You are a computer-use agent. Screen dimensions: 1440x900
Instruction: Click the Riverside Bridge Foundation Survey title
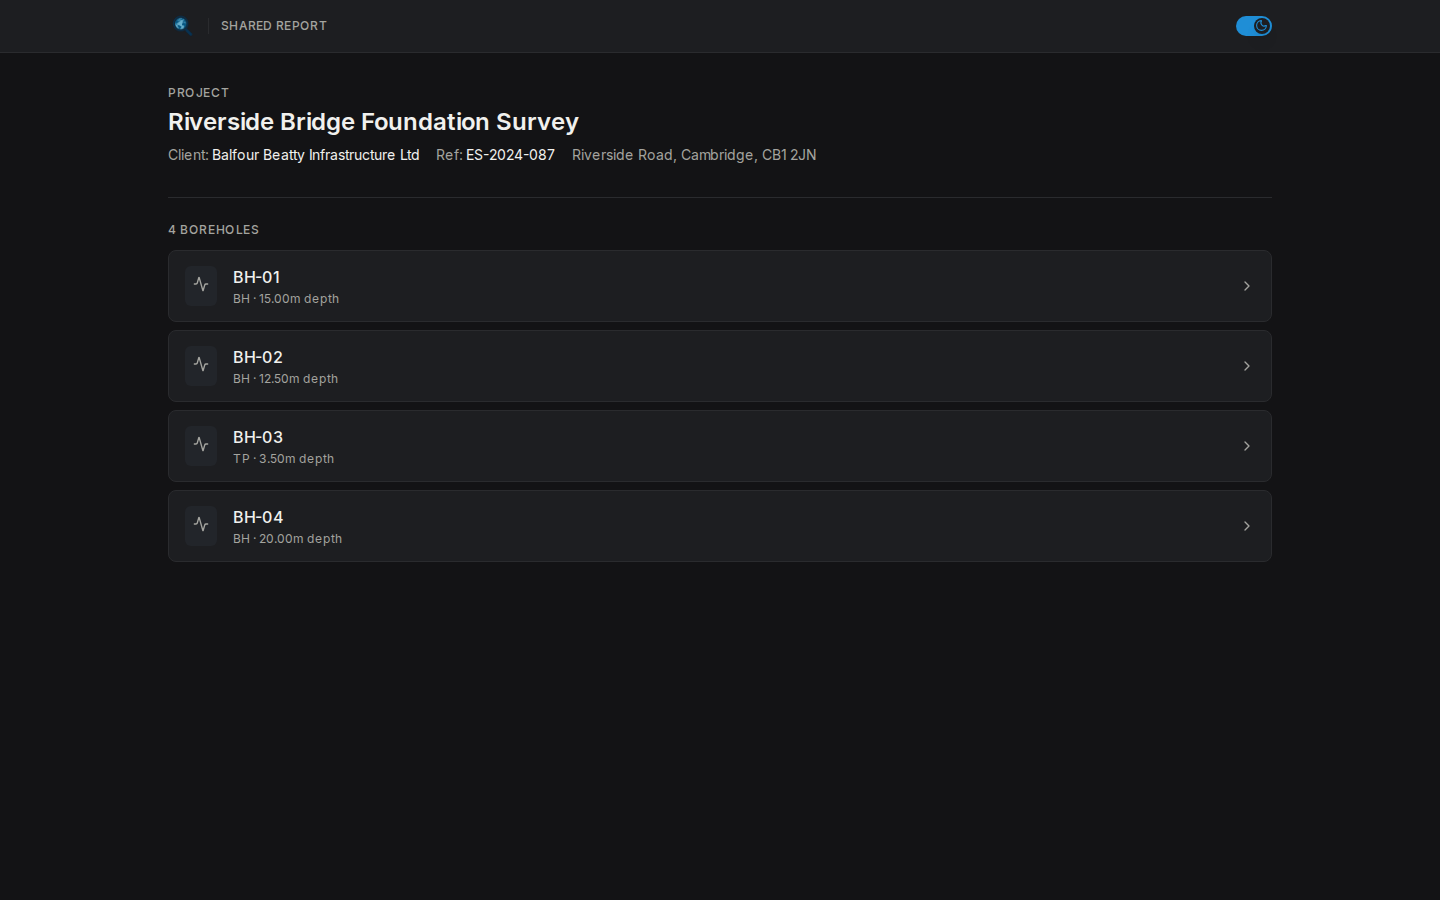[x=373, y=122]
